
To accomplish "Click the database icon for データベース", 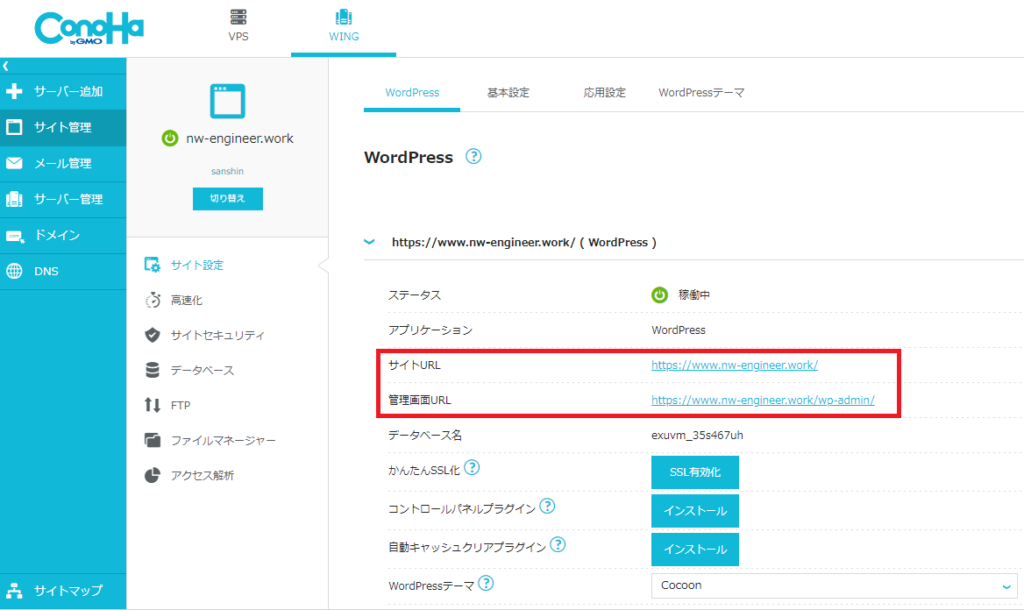I will point(152,370).
